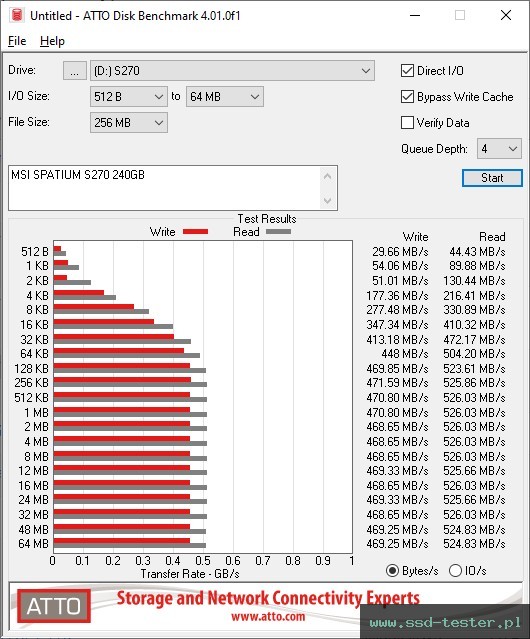Open the File Size dropdown 256 MB

[128, 123]
